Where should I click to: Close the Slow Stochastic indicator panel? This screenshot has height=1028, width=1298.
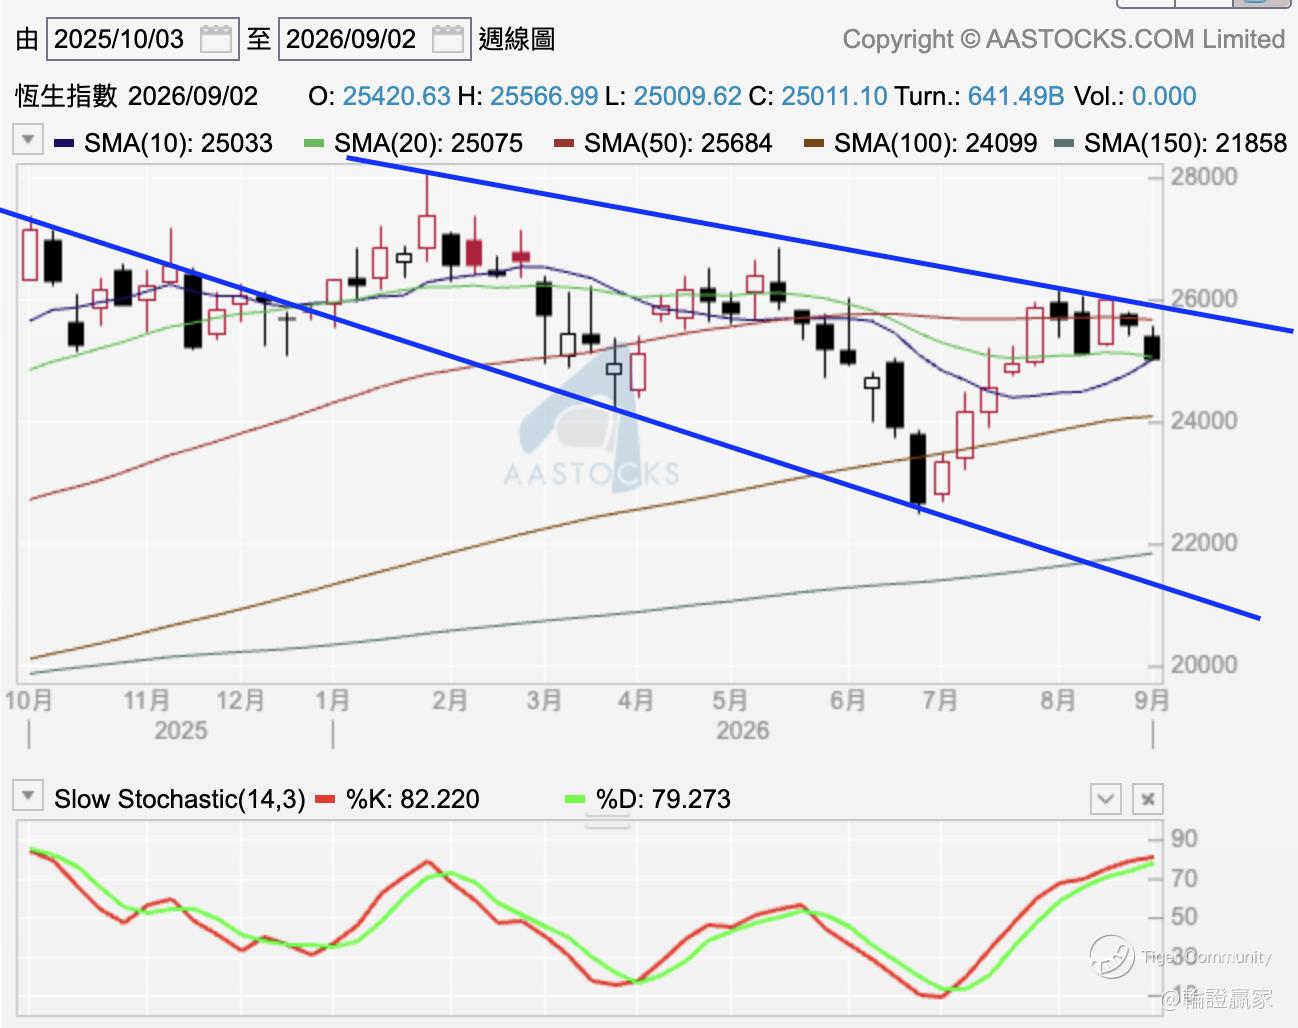click(1148, 799)
